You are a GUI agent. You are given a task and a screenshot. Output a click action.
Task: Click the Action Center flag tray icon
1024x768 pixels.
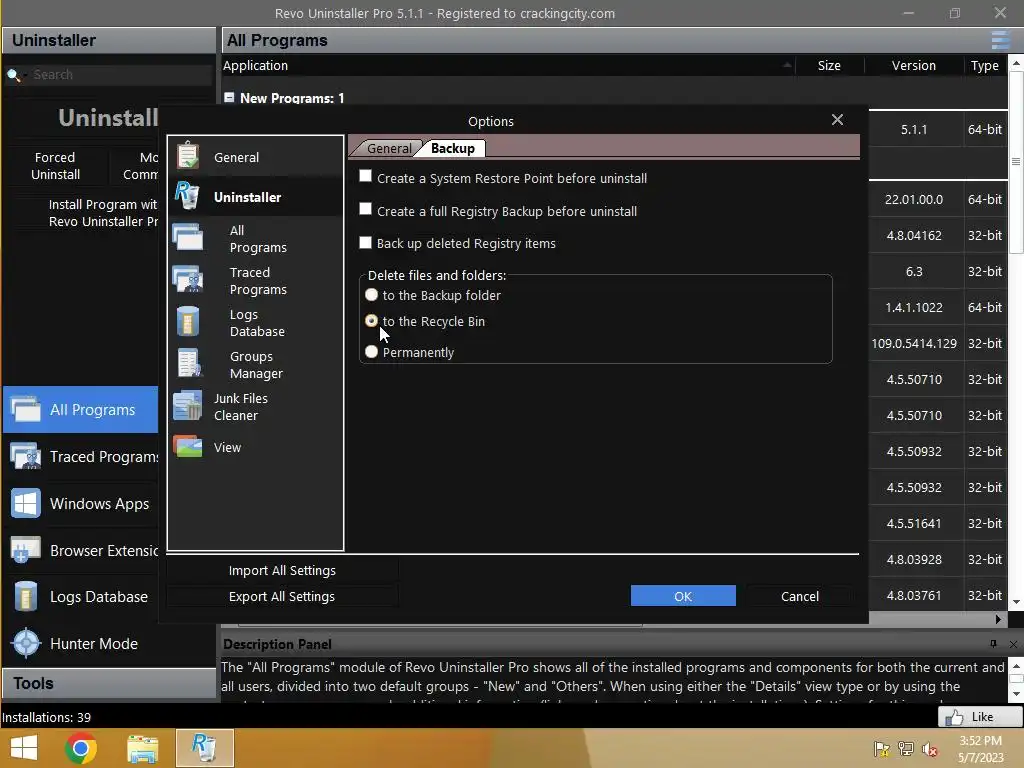point(882,749)
